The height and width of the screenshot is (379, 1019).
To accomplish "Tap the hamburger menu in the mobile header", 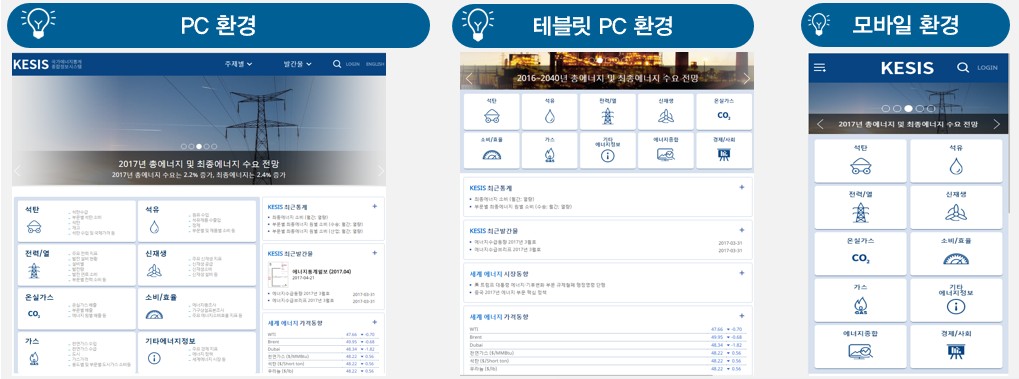I will coord(820,68).
